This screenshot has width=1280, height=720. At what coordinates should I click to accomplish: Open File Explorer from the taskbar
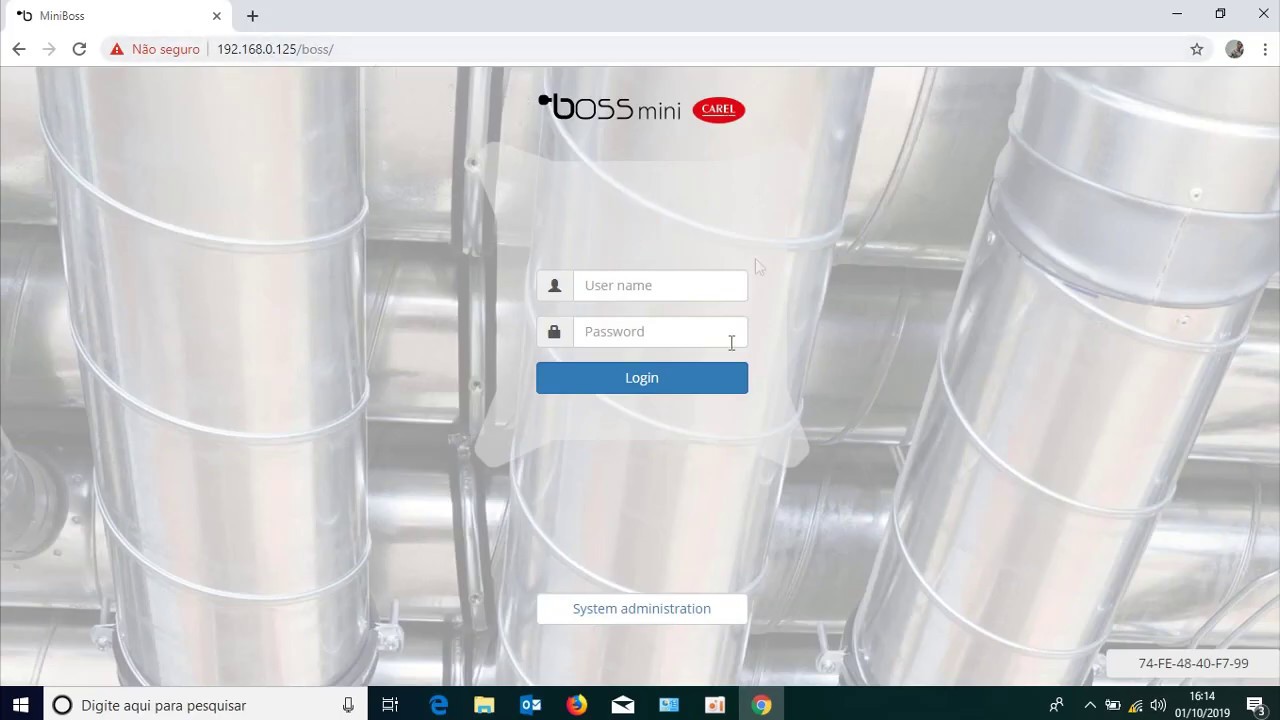(484, 705)
